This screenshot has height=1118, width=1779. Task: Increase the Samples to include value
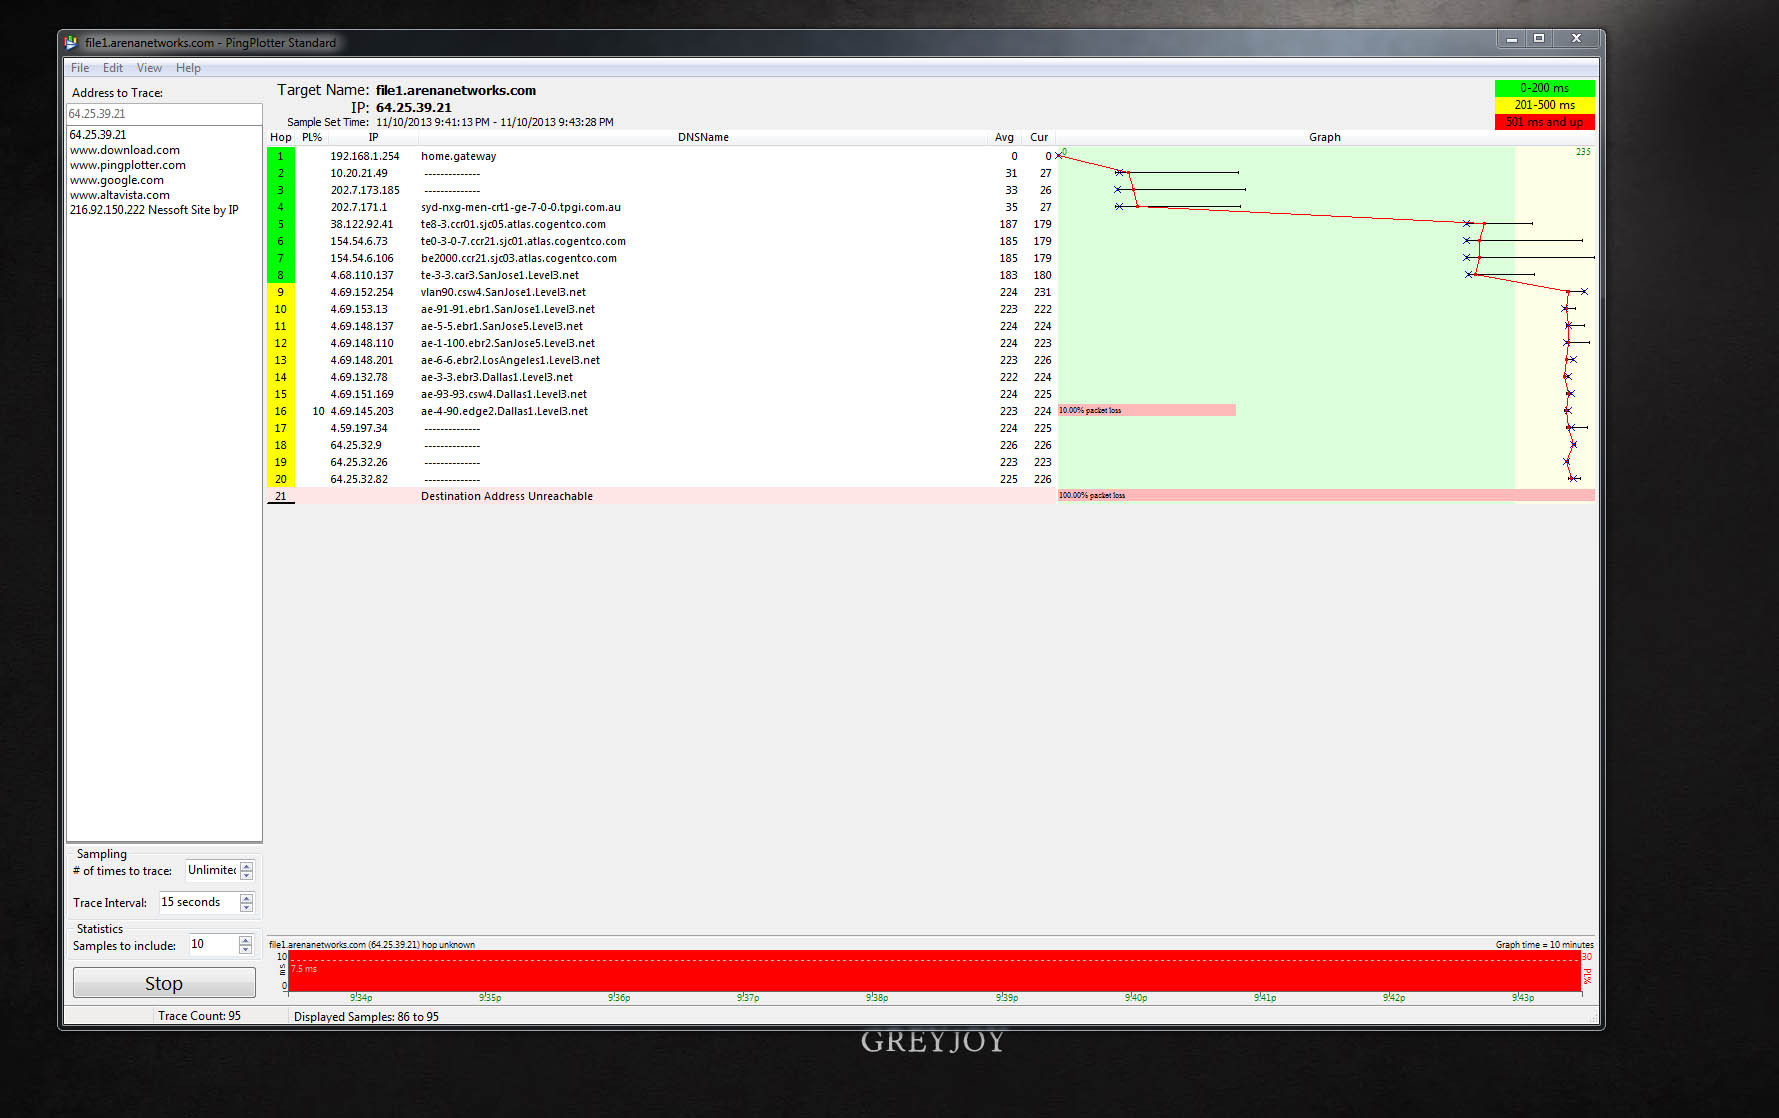pyautogui.click(x=245, y=940)
